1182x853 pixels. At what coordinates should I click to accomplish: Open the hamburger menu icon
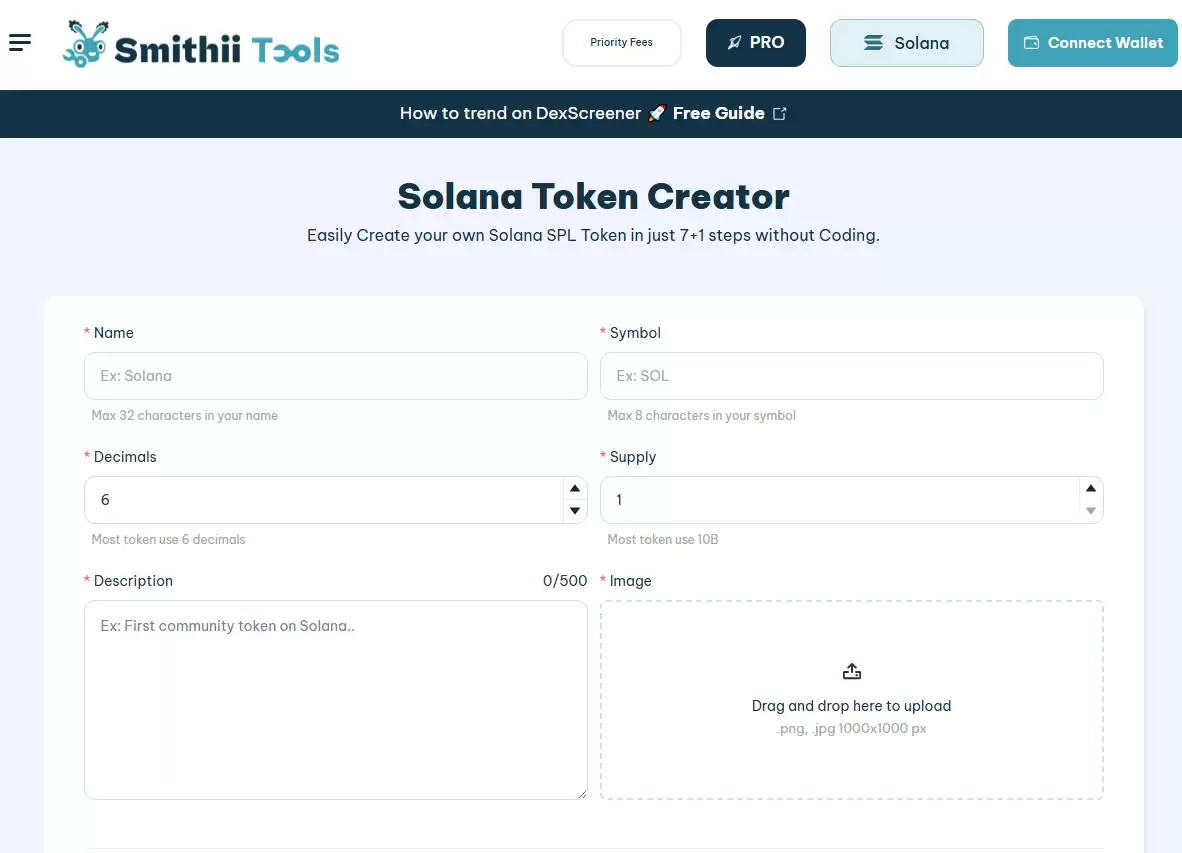tap(20, 42)
